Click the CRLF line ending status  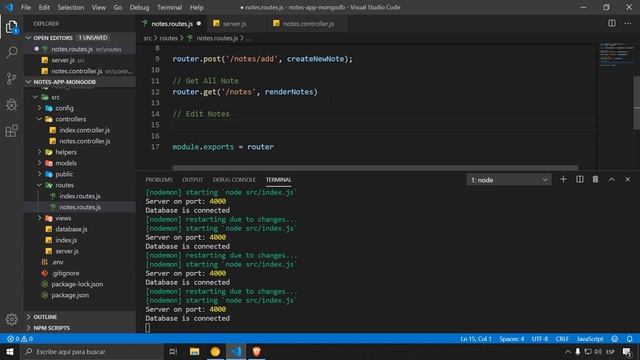click(x=562, y=339)
